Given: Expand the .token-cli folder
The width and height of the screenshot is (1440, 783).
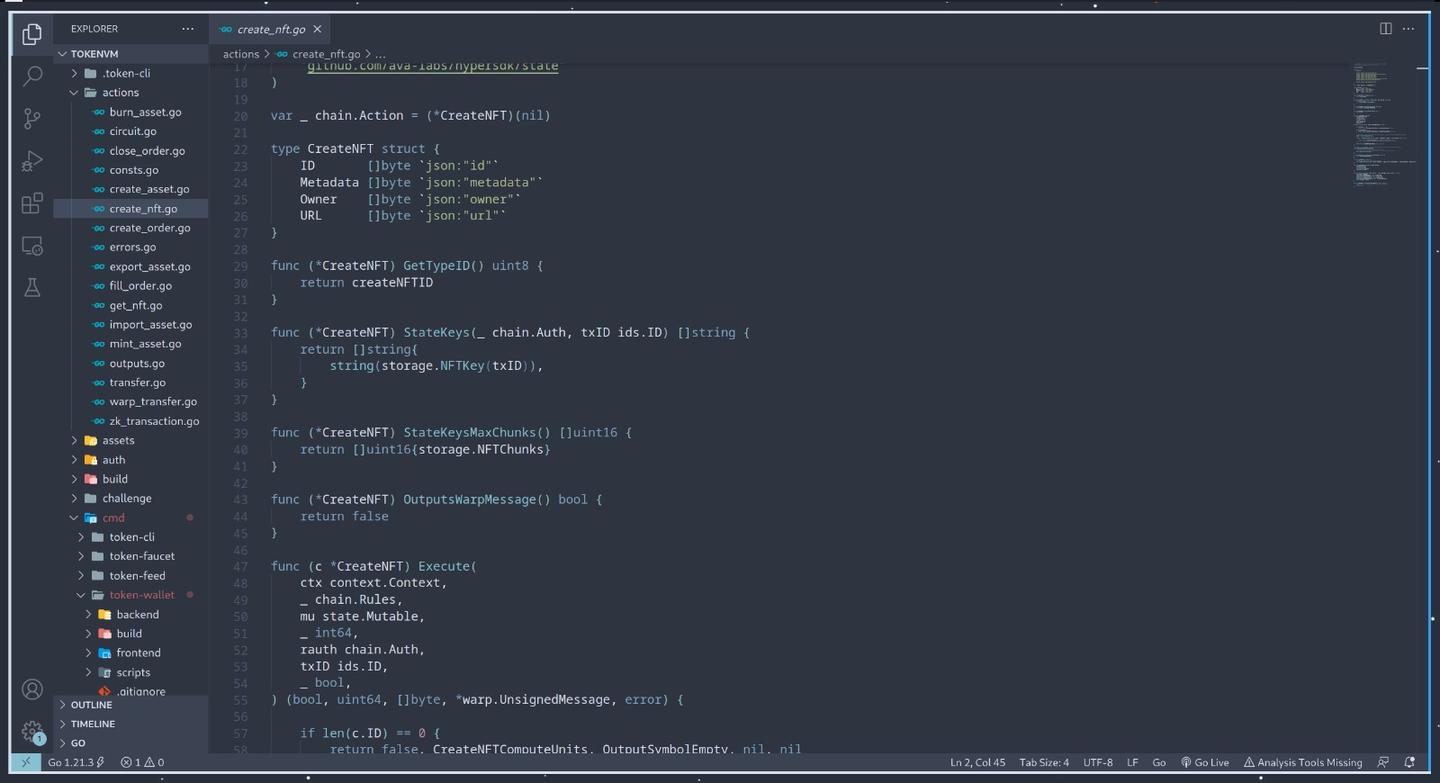Looking at the screenshot, I should [x=131, y=73].
